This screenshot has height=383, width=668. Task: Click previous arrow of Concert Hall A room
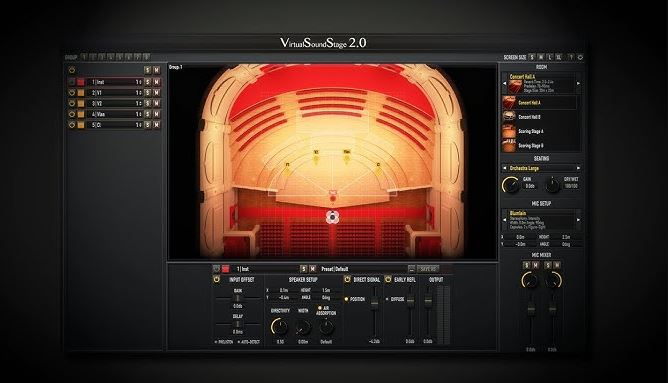pyautogui.click(x=504, y=84)
